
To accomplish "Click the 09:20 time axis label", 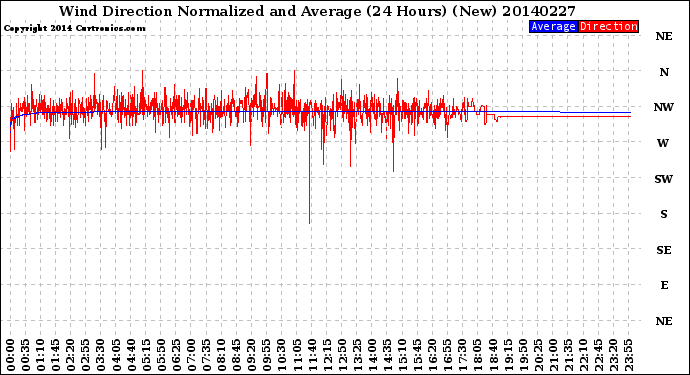I will 252,355.
